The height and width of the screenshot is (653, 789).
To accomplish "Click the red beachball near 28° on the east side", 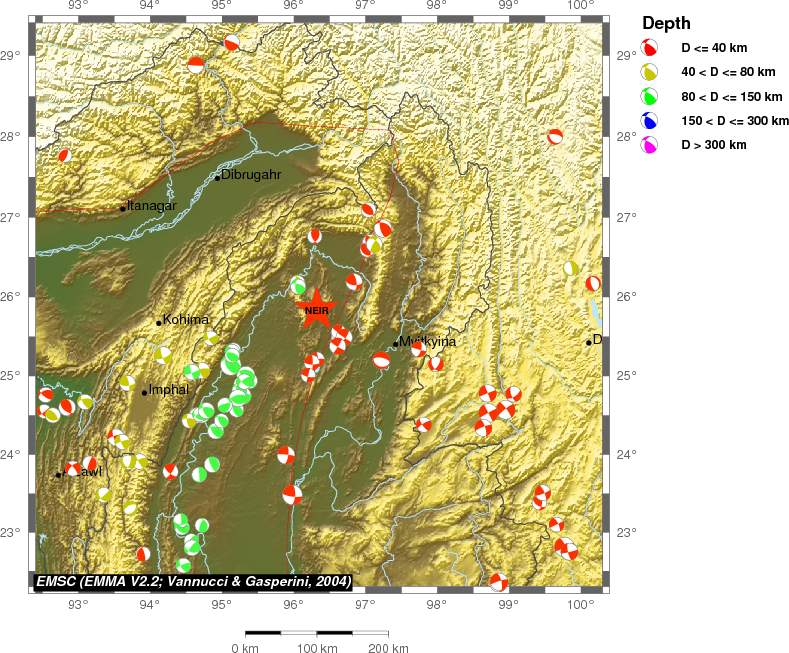I will pyautogui.click(x=555, y=136).
